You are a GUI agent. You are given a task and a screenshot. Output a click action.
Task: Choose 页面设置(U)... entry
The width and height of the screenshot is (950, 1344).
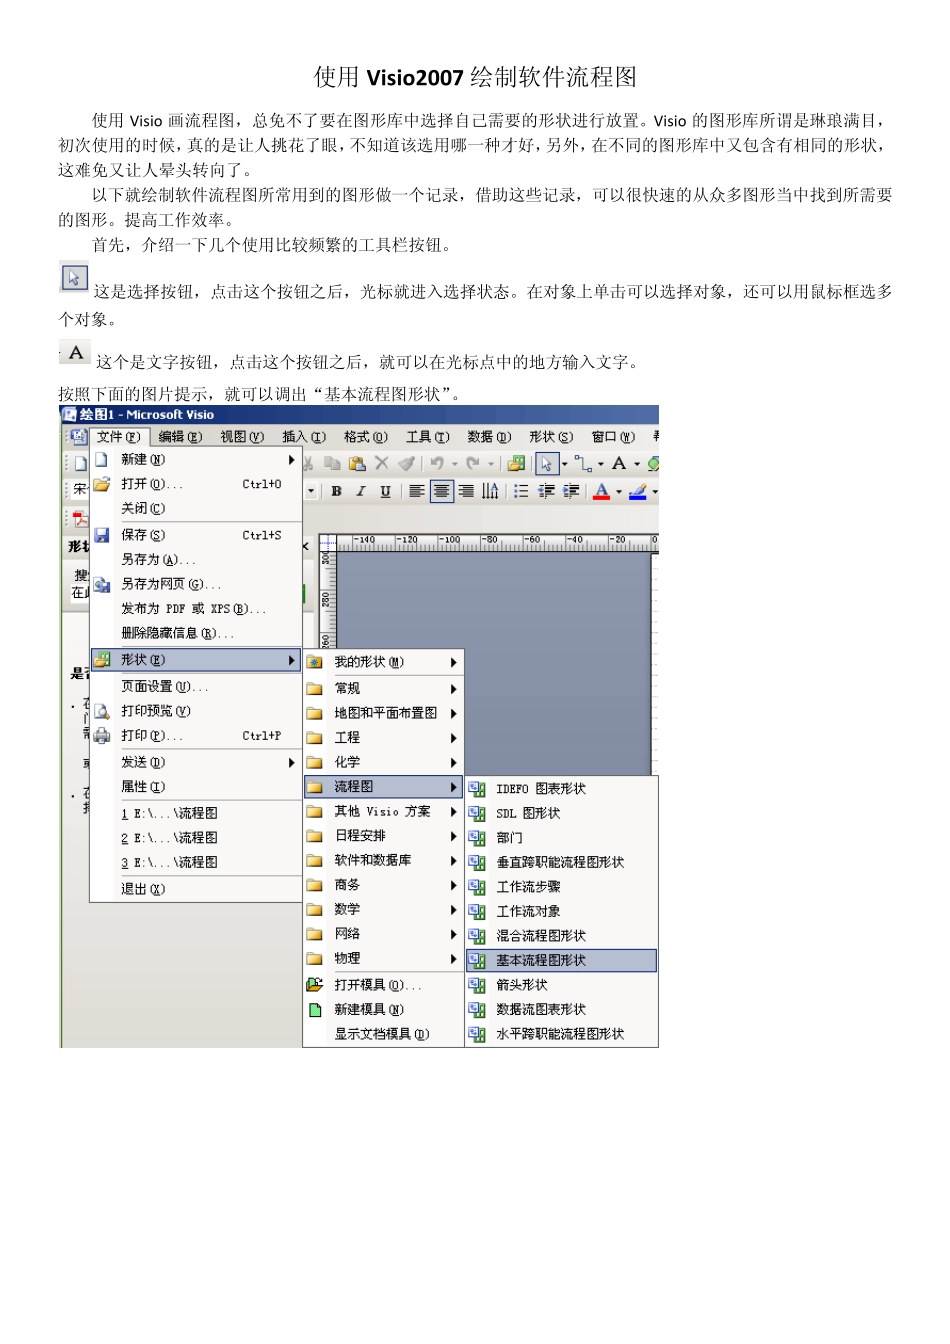(196, 687)
